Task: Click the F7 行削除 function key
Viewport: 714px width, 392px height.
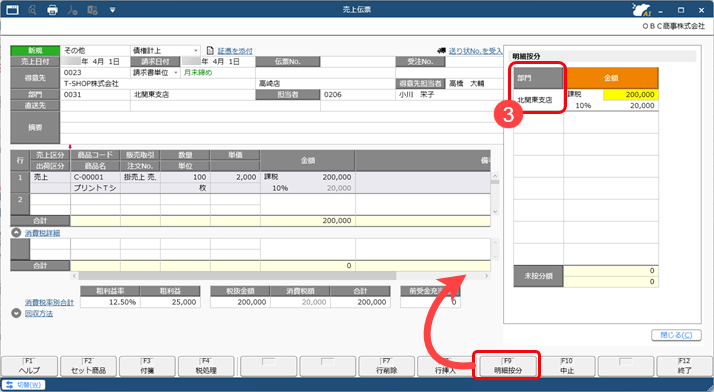Action: [x=387, y=366]
